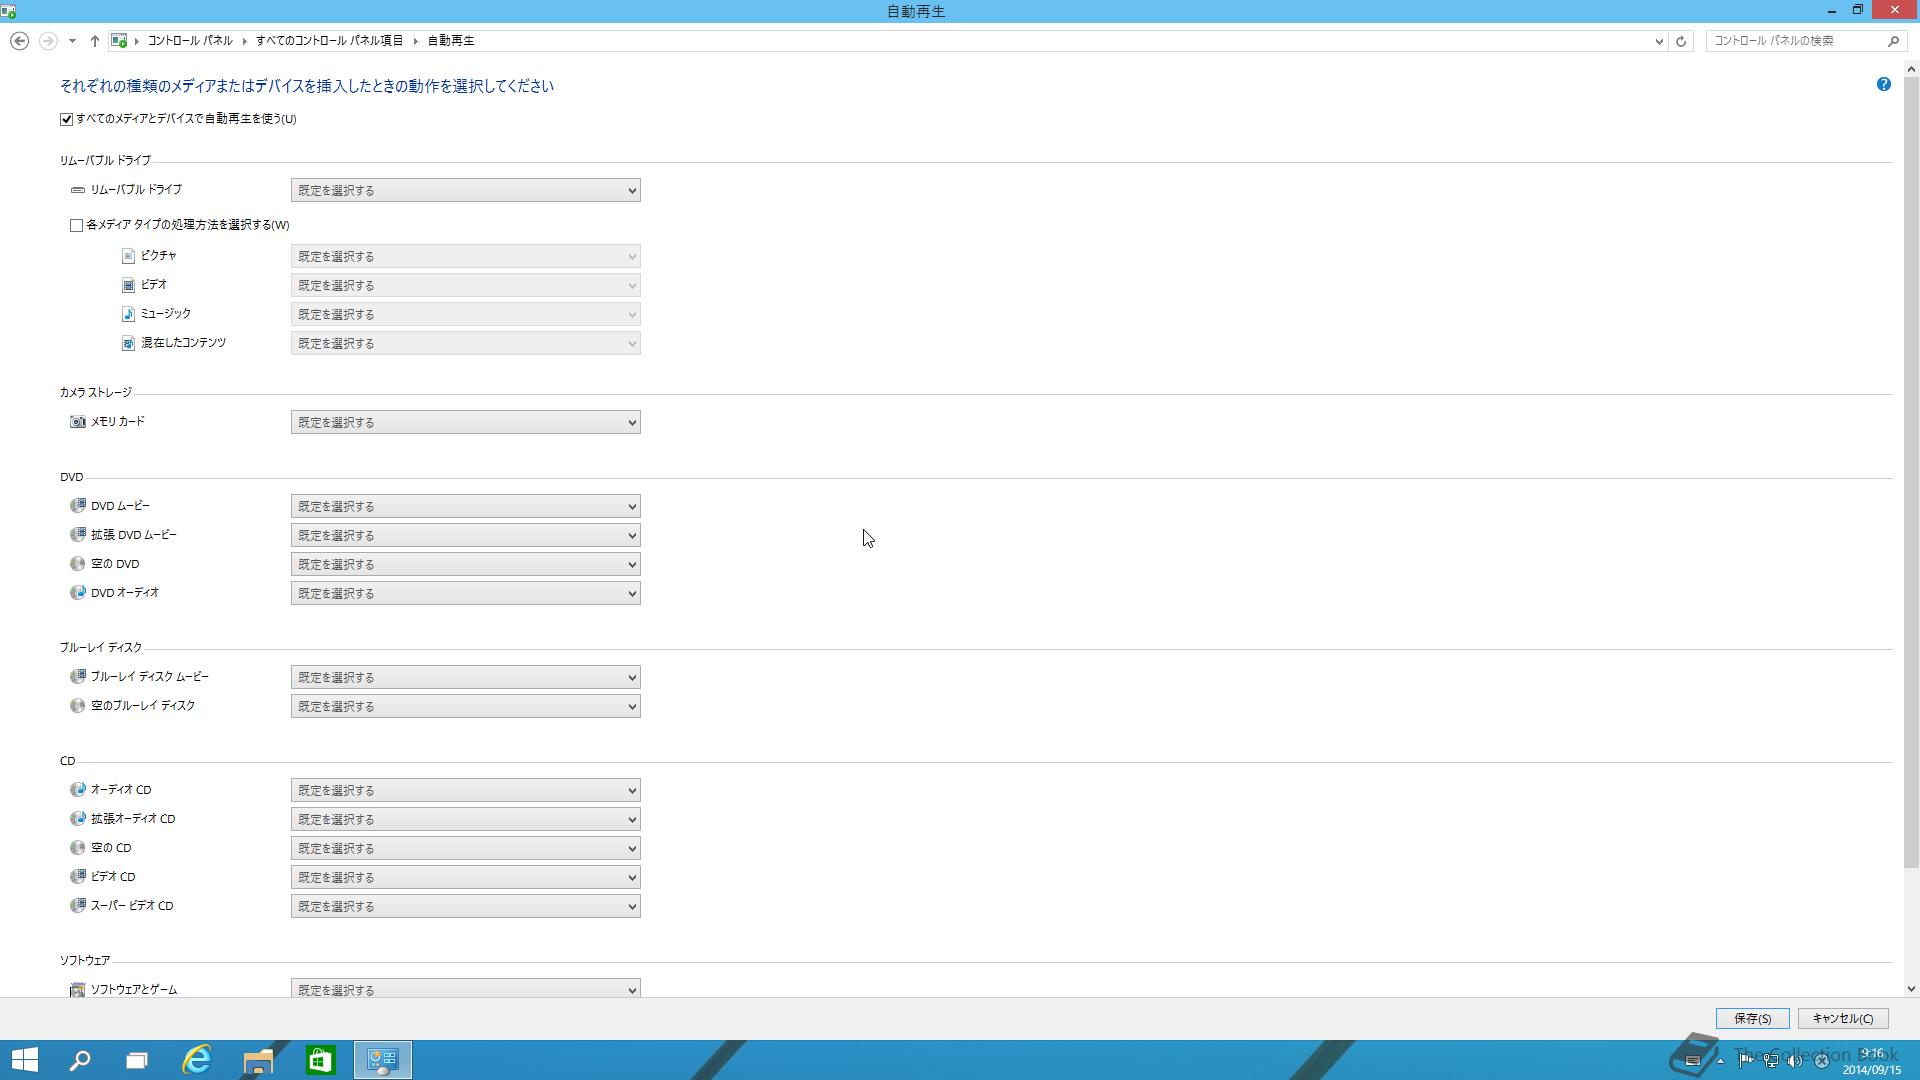Screen dimensions: 1920x1080
Task: Click the volume speaker tray icon
Action: [1795, 1061]
